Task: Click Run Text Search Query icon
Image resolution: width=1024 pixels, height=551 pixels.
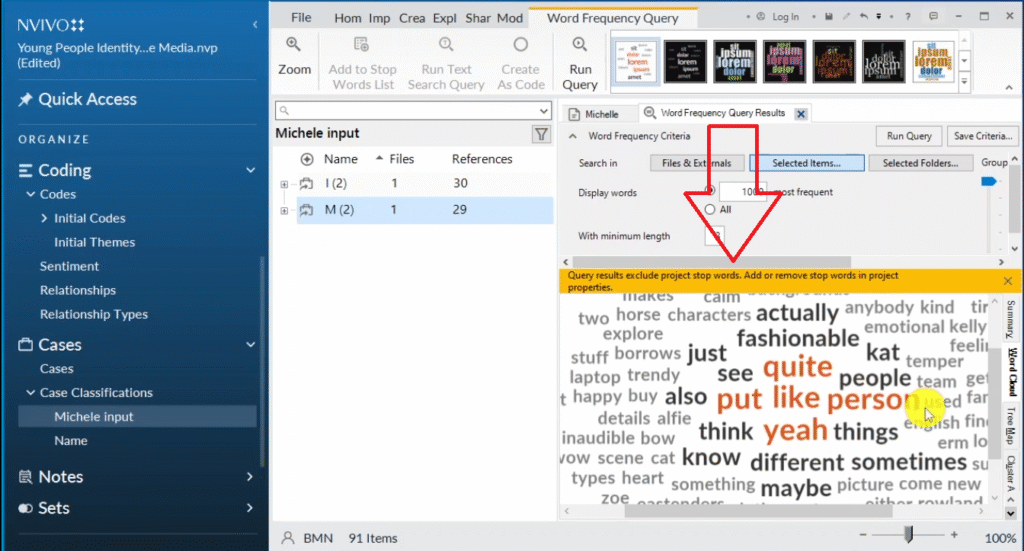Action: [x=446, y=45]
